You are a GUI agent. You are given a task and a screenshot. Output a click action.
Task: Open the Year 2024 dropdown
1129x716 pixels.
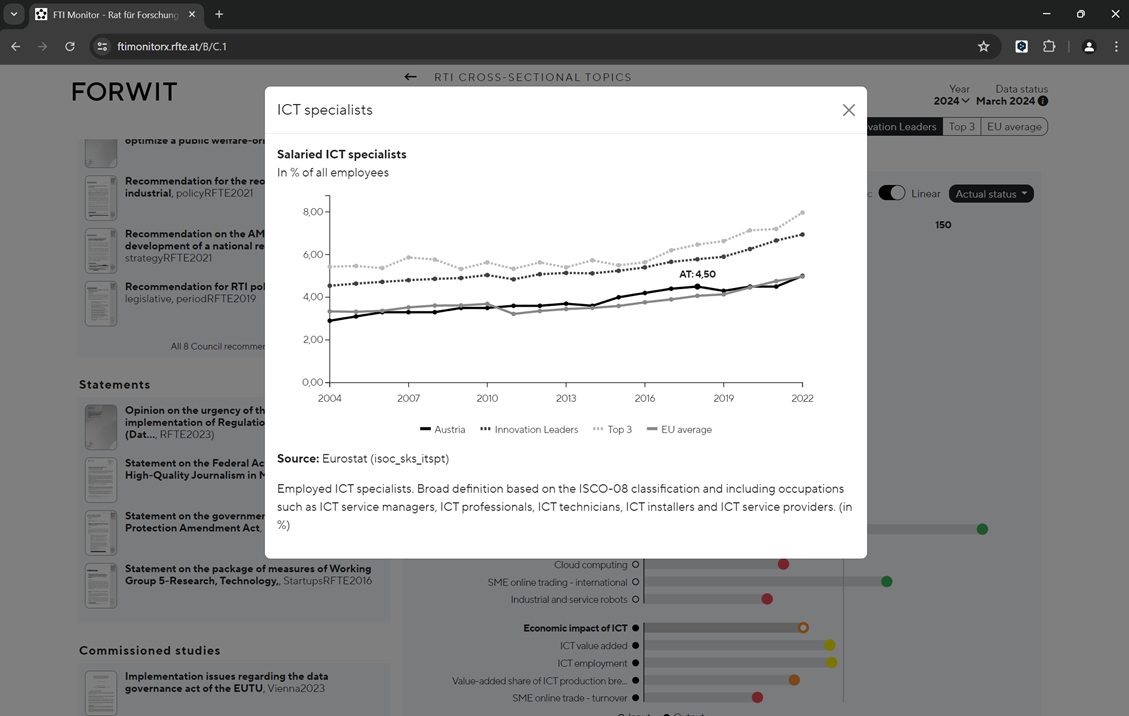click(951, 102)
